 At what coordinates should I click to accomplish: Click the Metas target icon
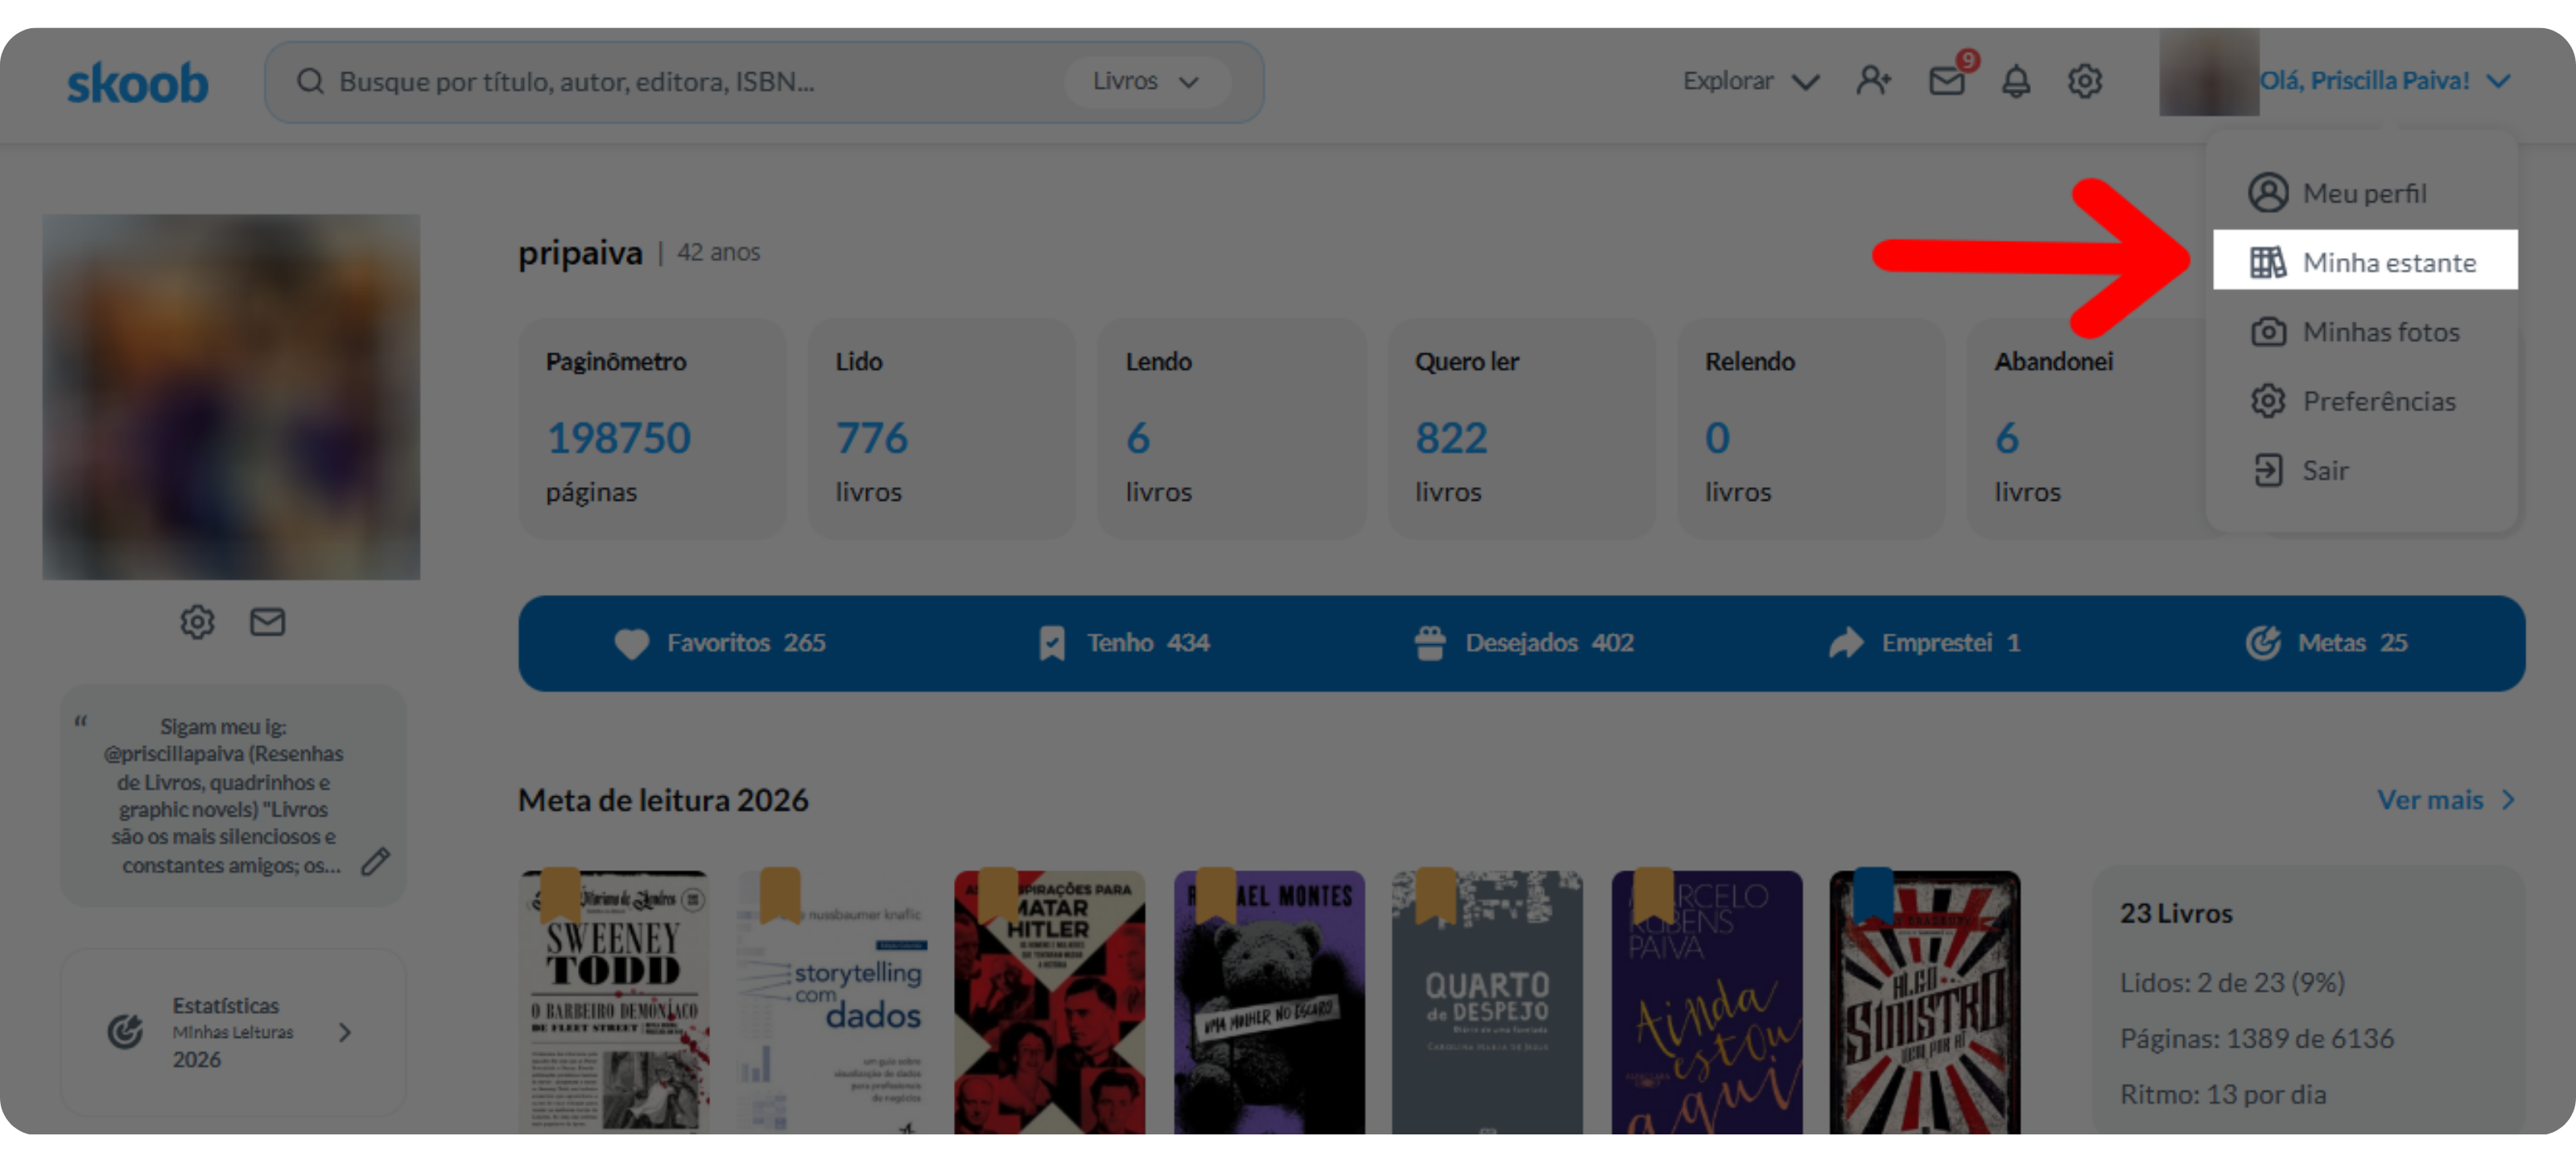[2263, 643]
